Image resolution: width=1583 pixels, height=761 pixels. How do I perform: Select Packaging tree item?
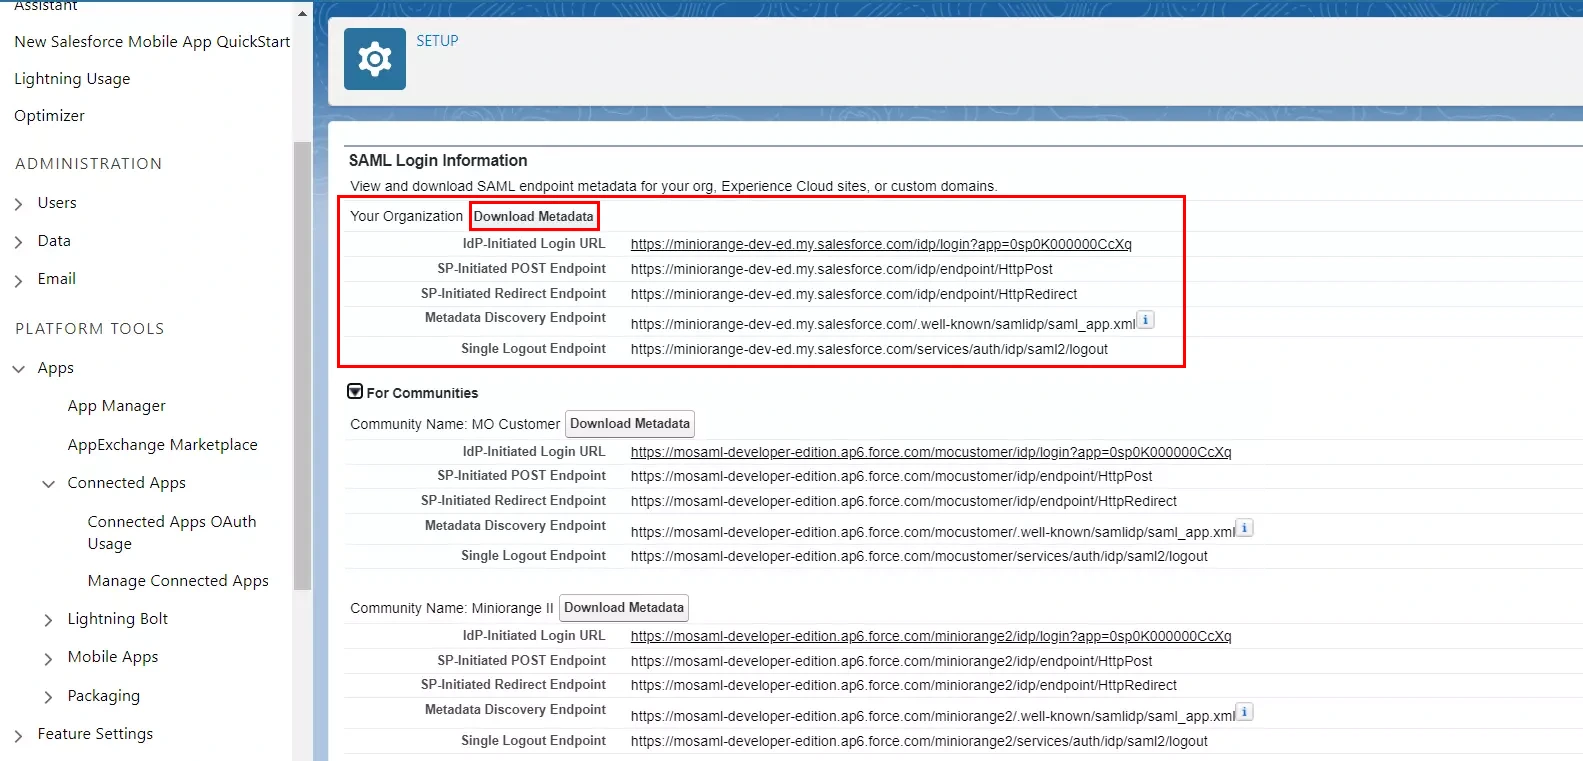[x=104, y=696]
